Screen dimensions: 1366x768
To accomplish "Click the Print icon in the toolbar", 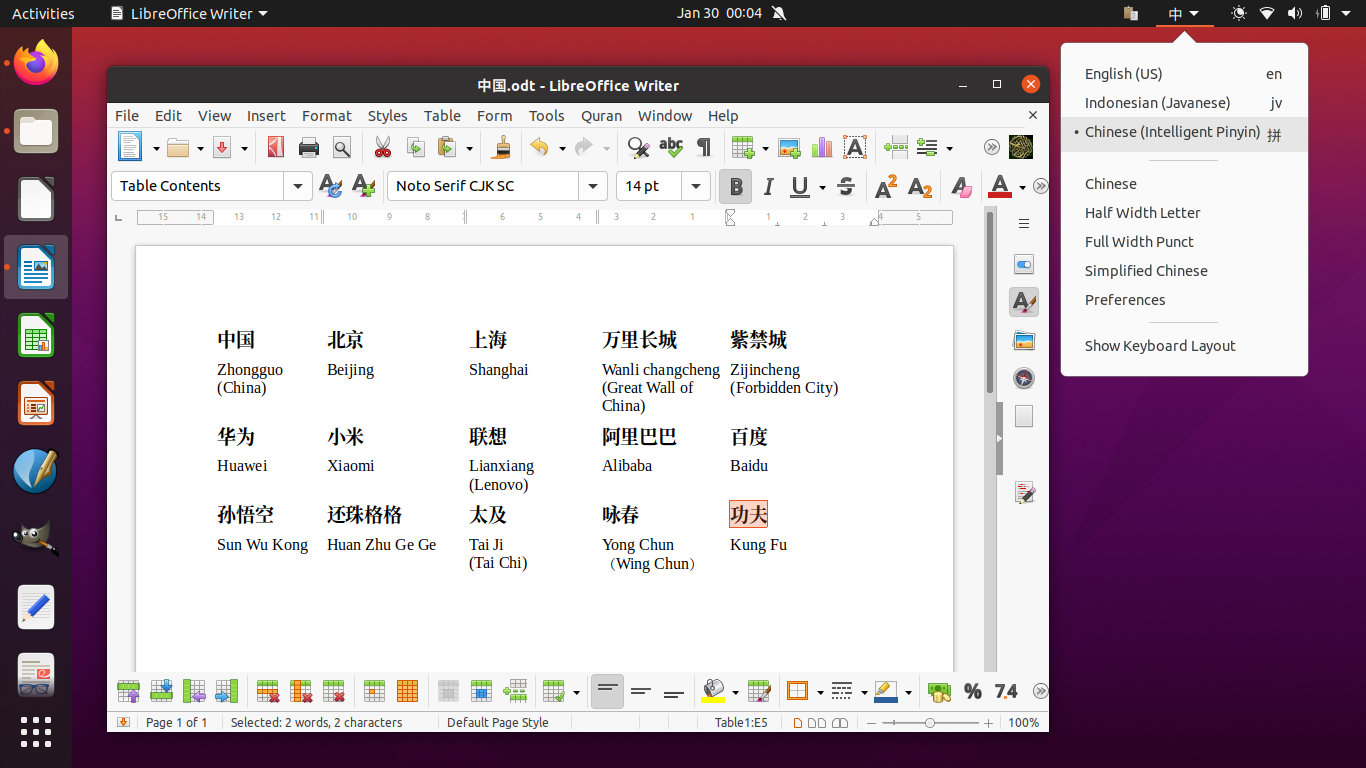I will click(x=309, y=148).
